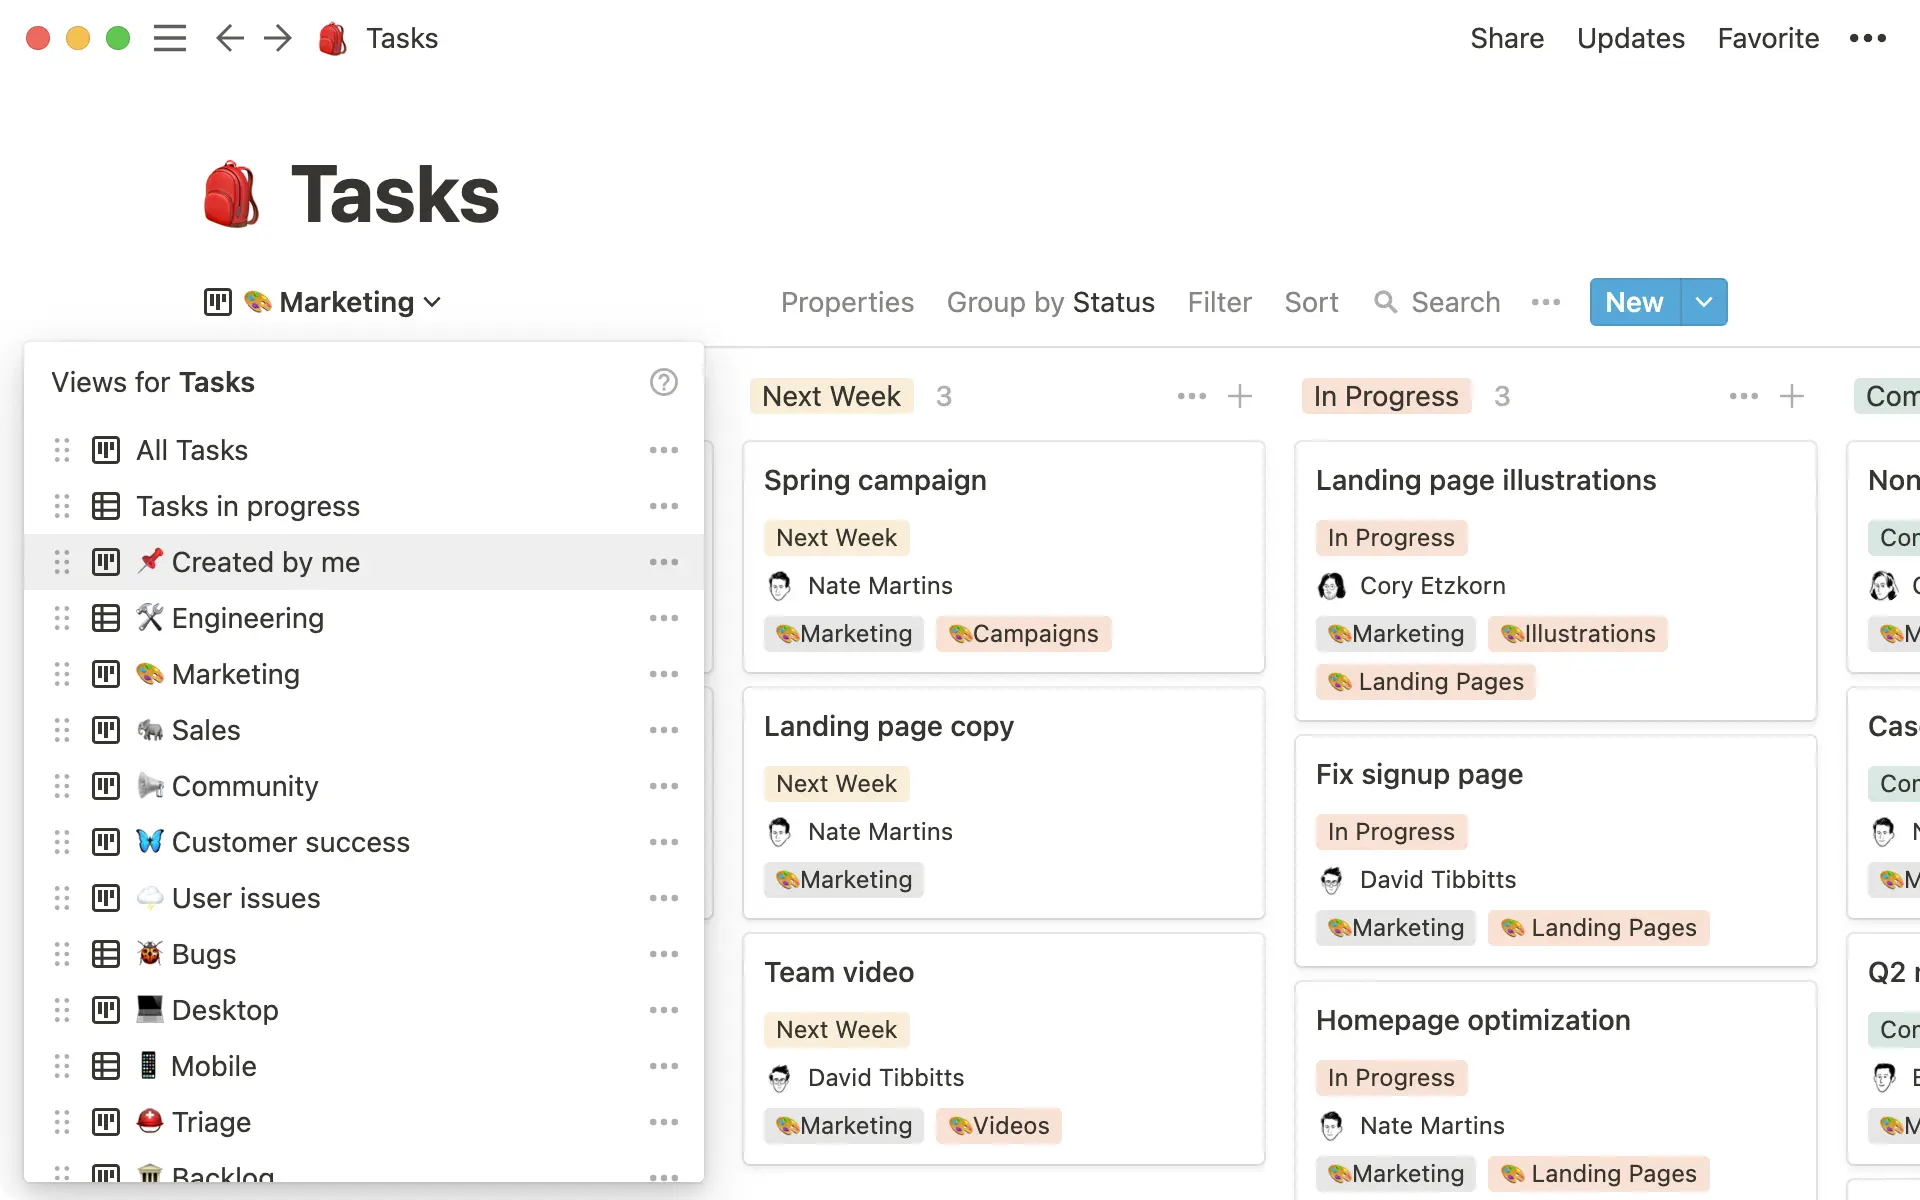
Task: Open the Group by Status options
Action: (1051, 302)
